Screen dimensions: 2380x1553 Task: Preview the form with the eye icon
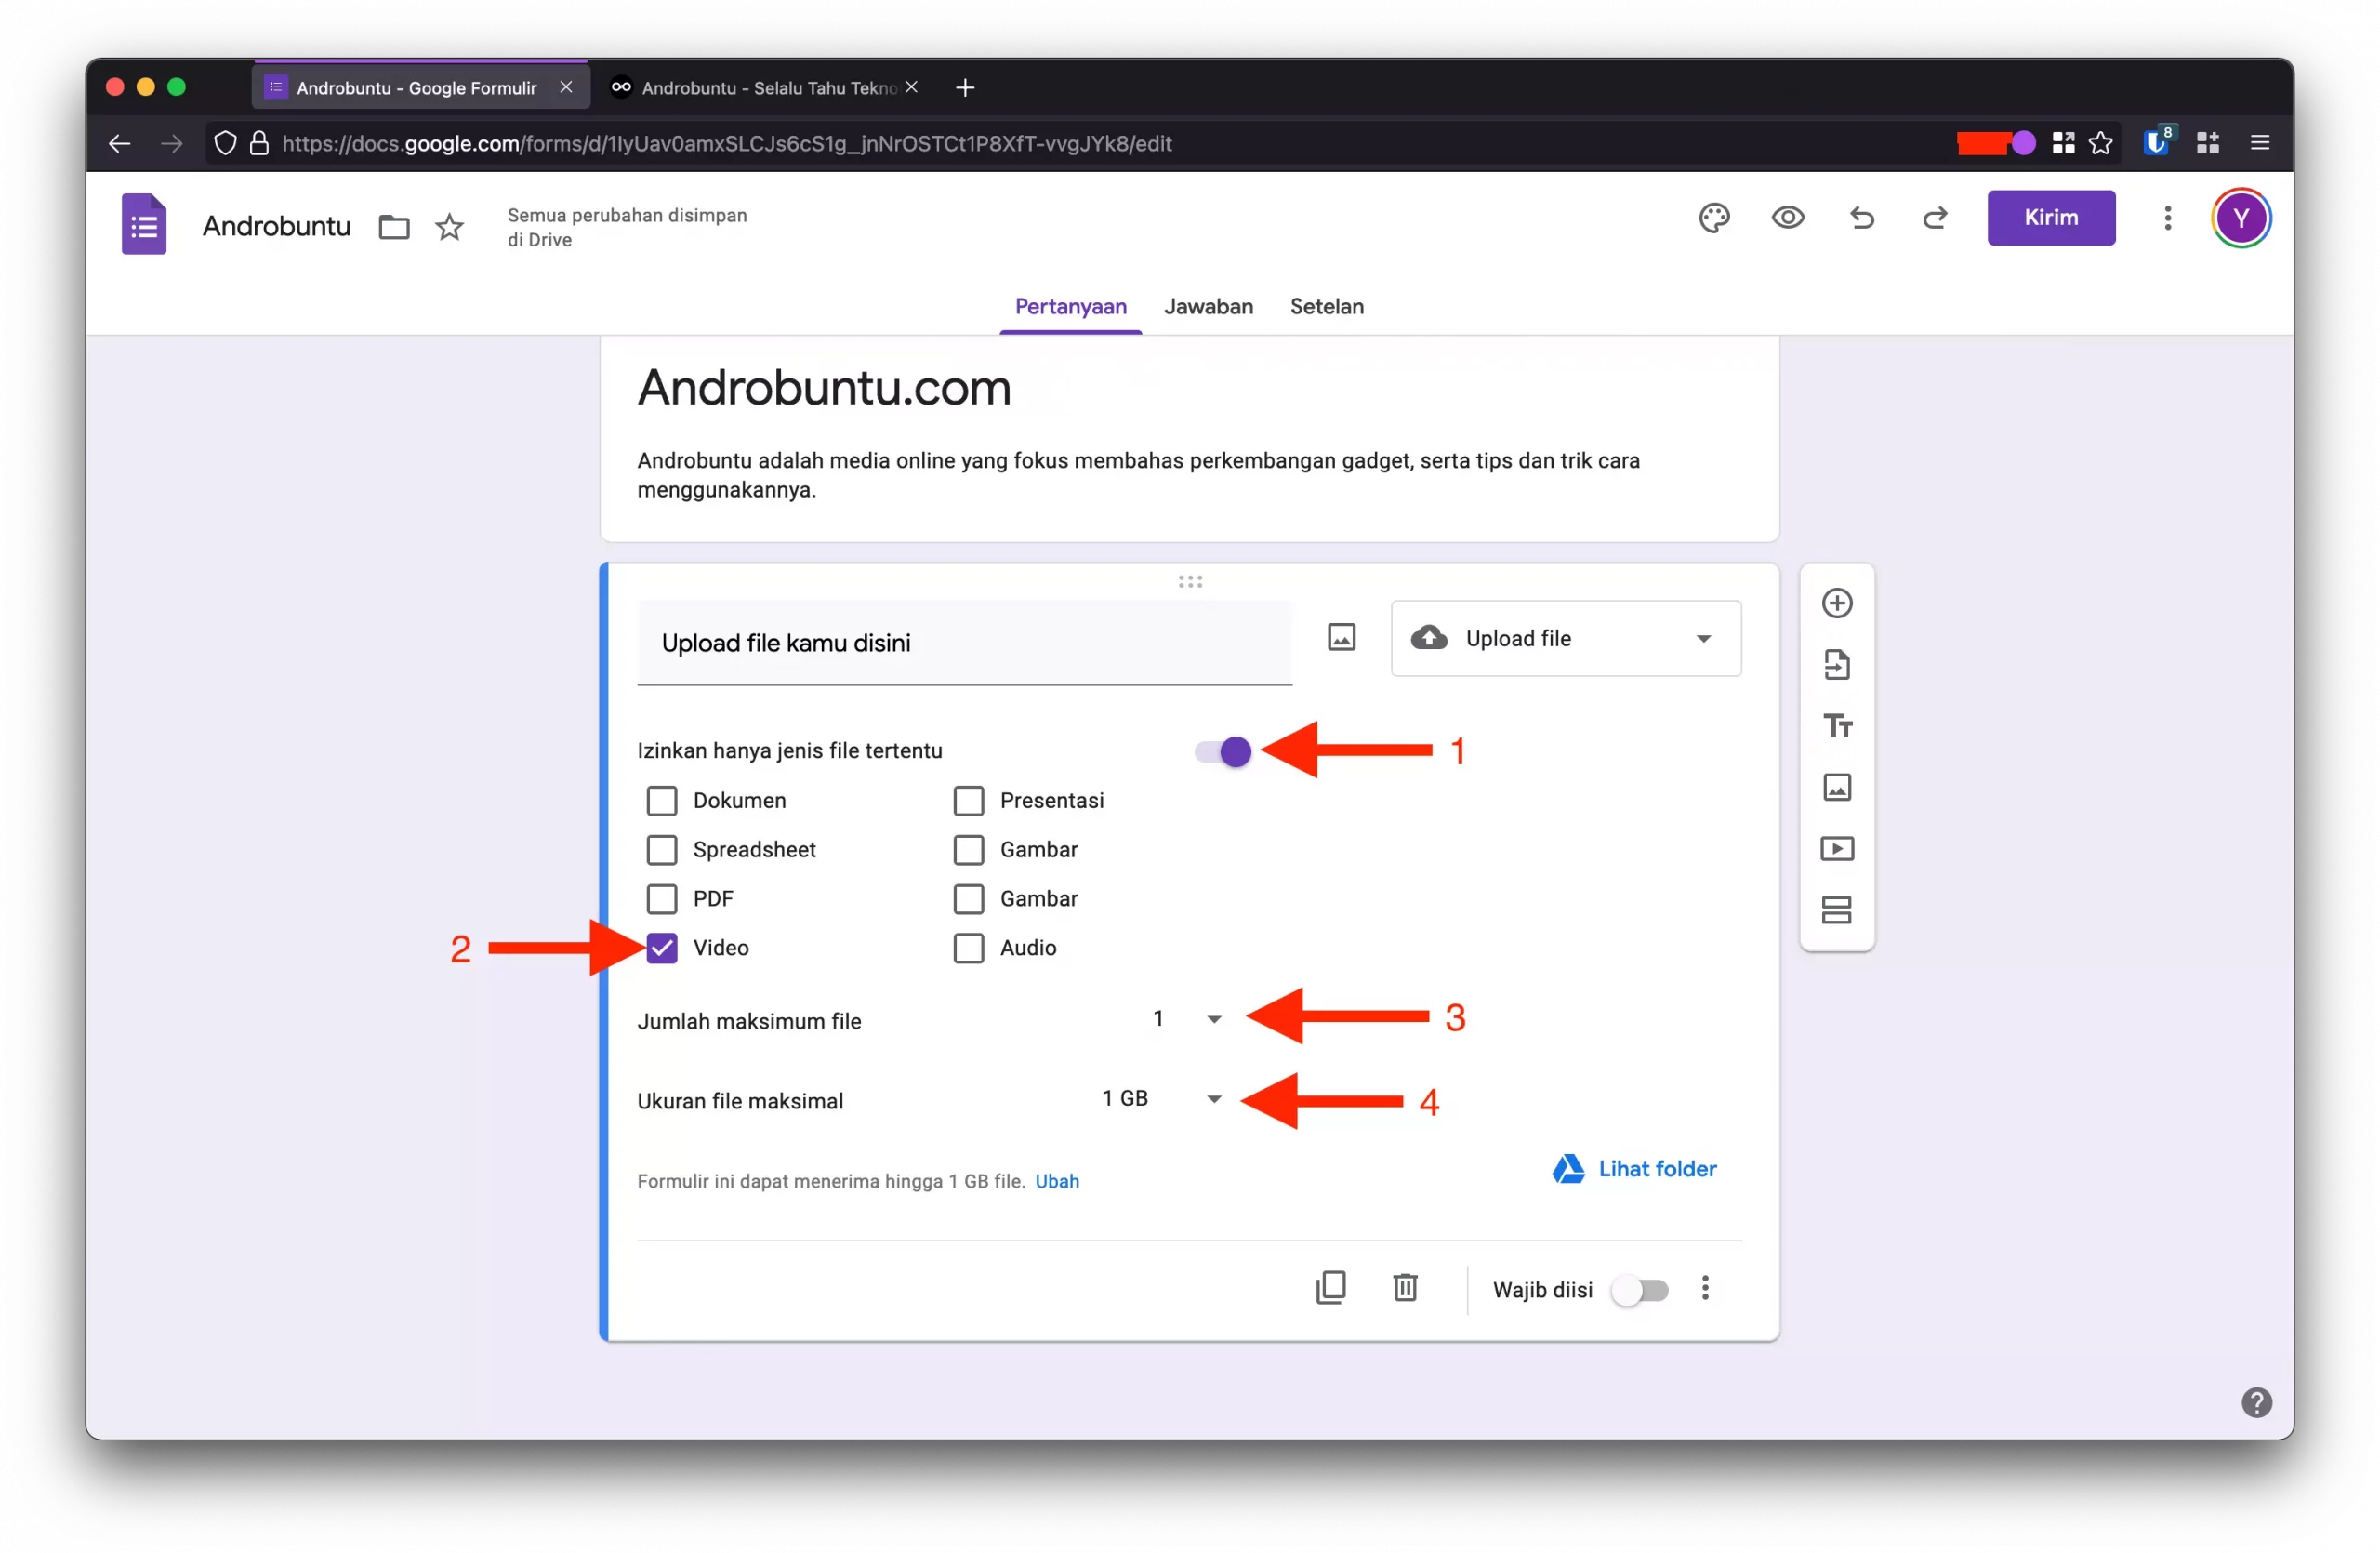[1788, 217]
